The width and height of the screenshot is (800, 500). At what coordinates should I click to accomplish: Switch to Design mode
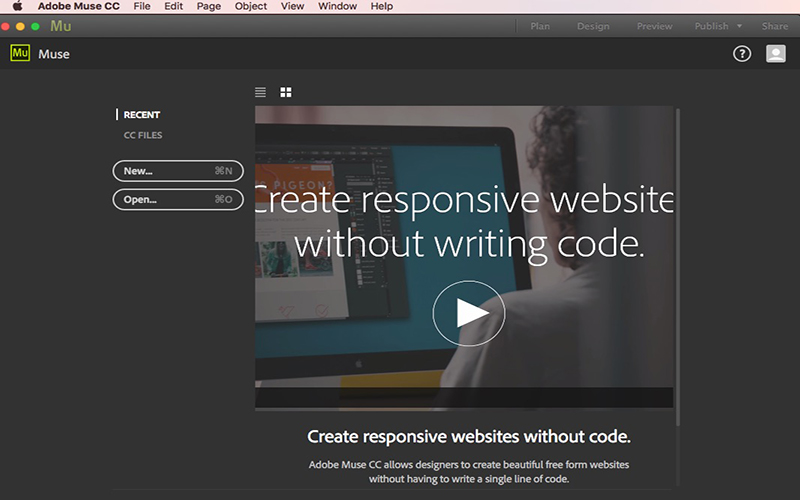[x=593, y=26]
